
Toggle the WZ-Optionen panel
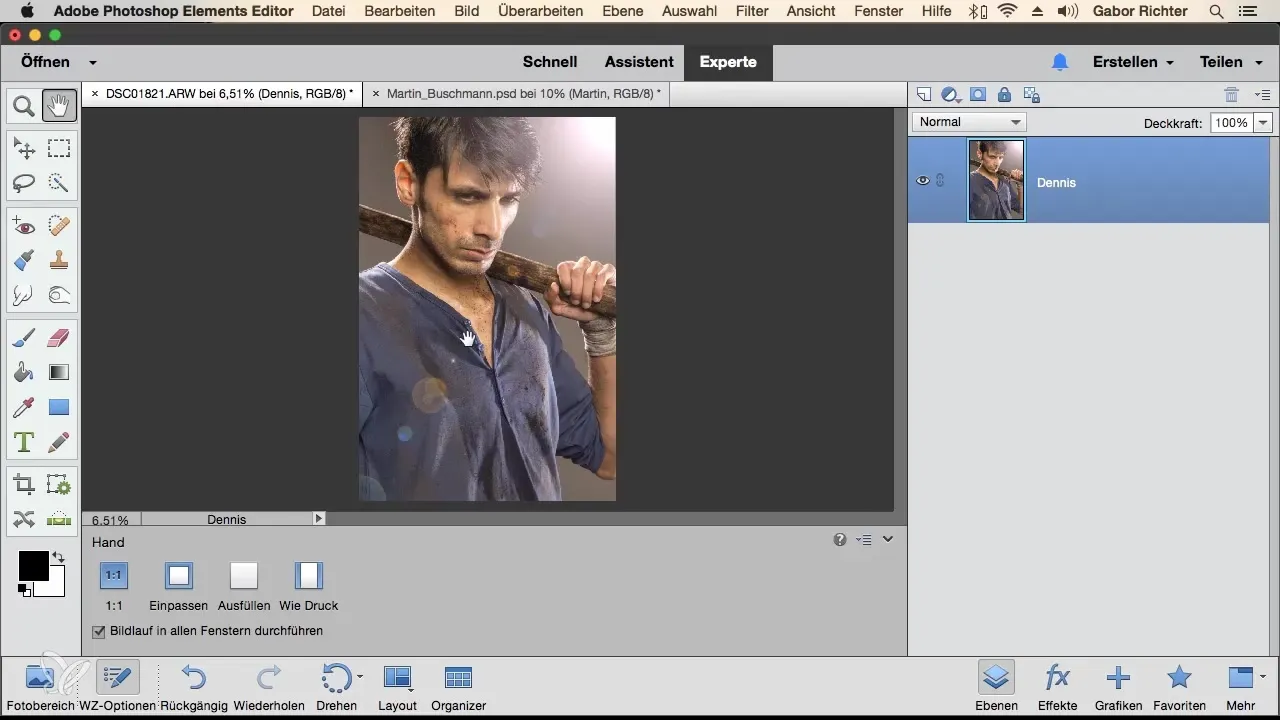click(x=117, y=687)
